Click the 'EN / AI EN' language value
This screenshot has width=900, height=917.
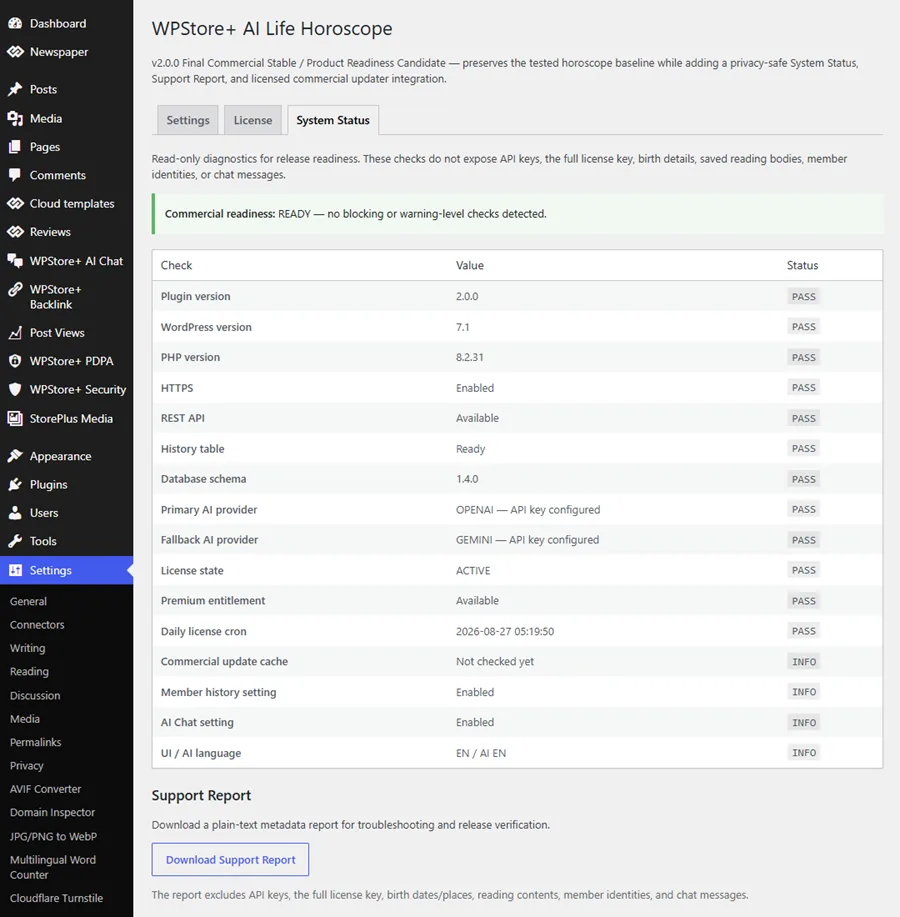point(481,753)
